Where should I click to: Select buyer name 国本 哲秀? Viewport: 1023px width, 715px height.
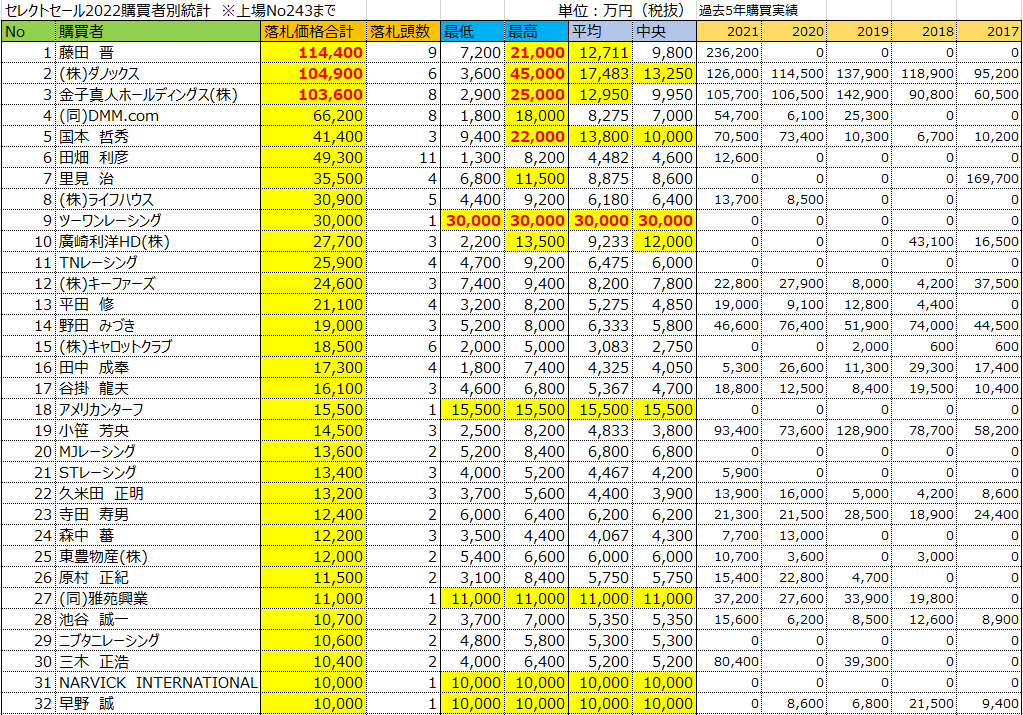click(94, 136)
